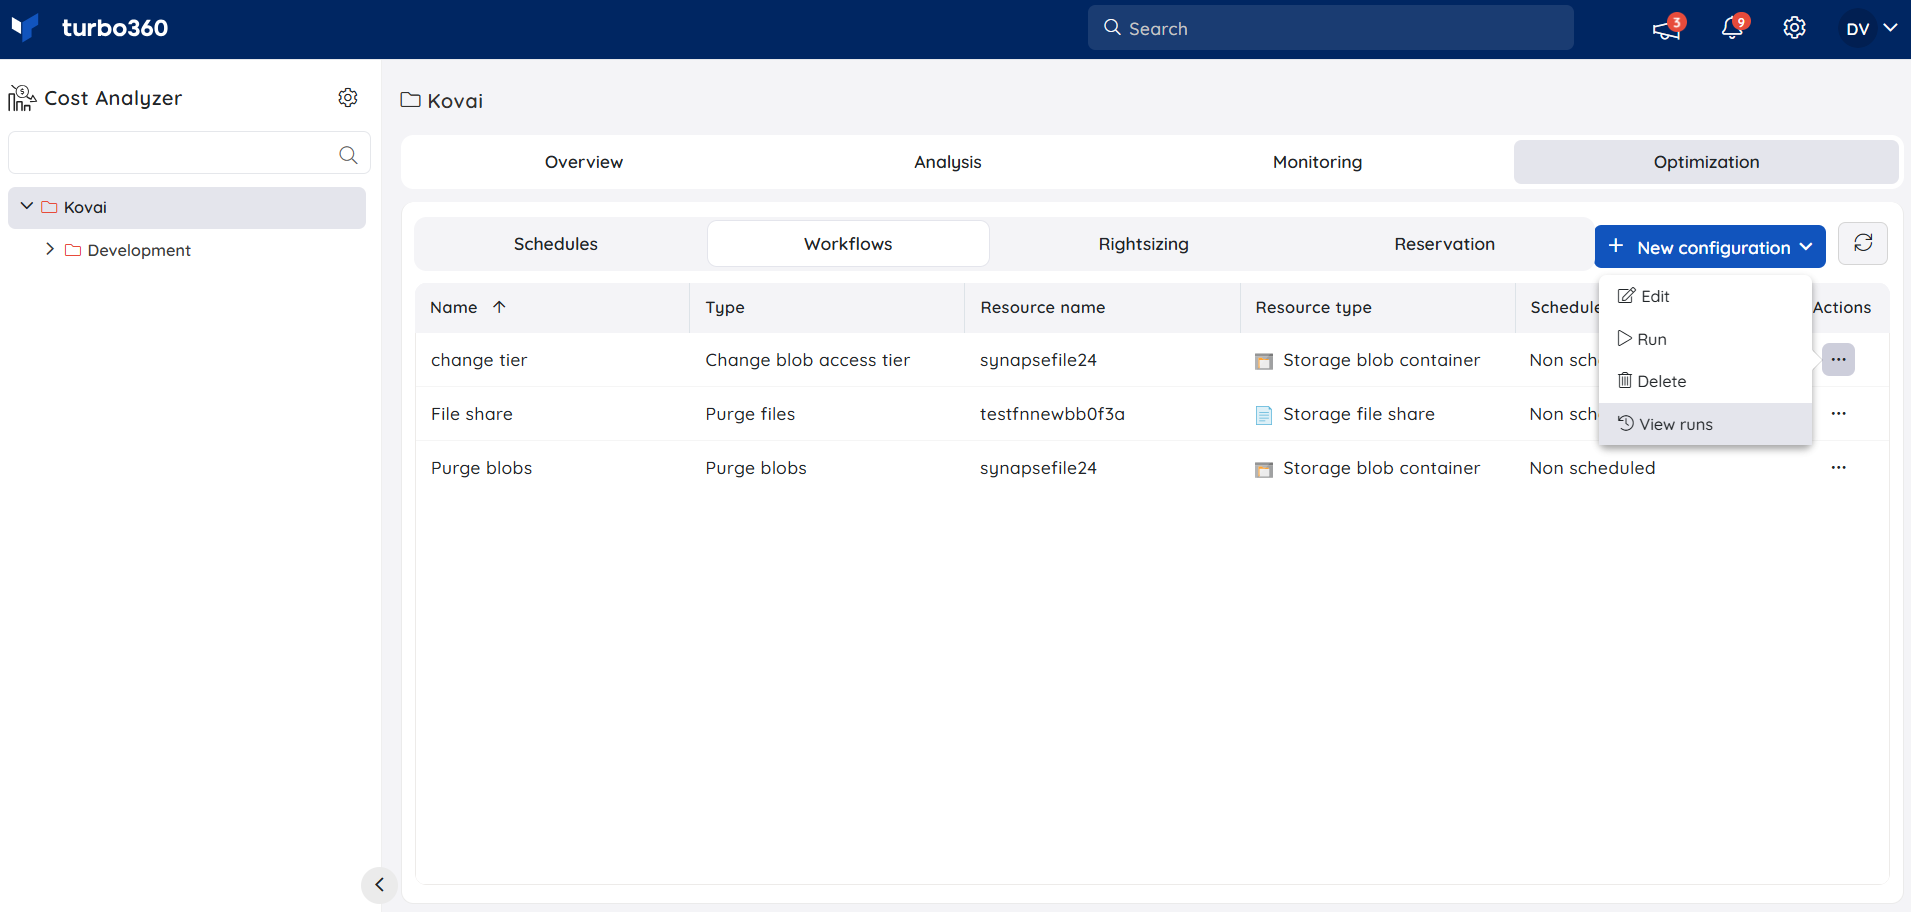1911x912 pixels.
Task: Click the Kovai breadcrumb title
Action: point(455,101)
